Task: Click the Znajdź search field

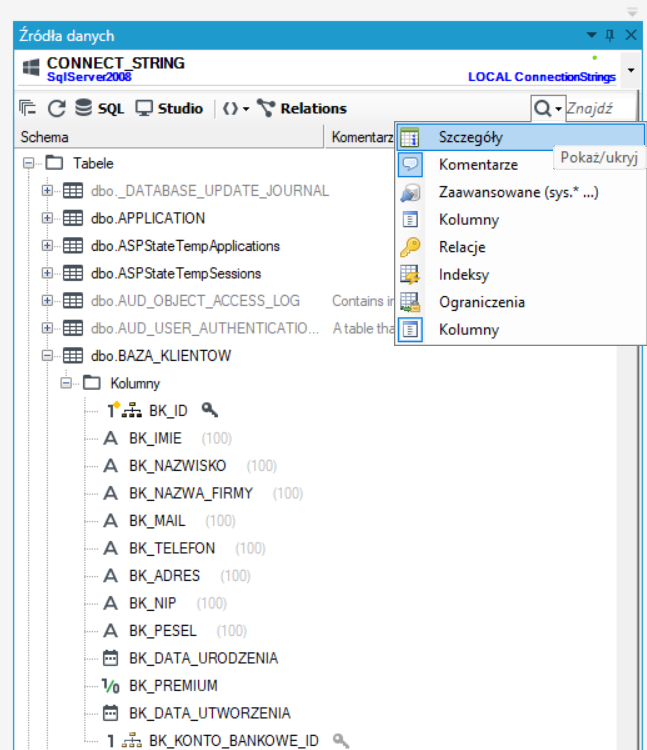Action: [600, 109]
